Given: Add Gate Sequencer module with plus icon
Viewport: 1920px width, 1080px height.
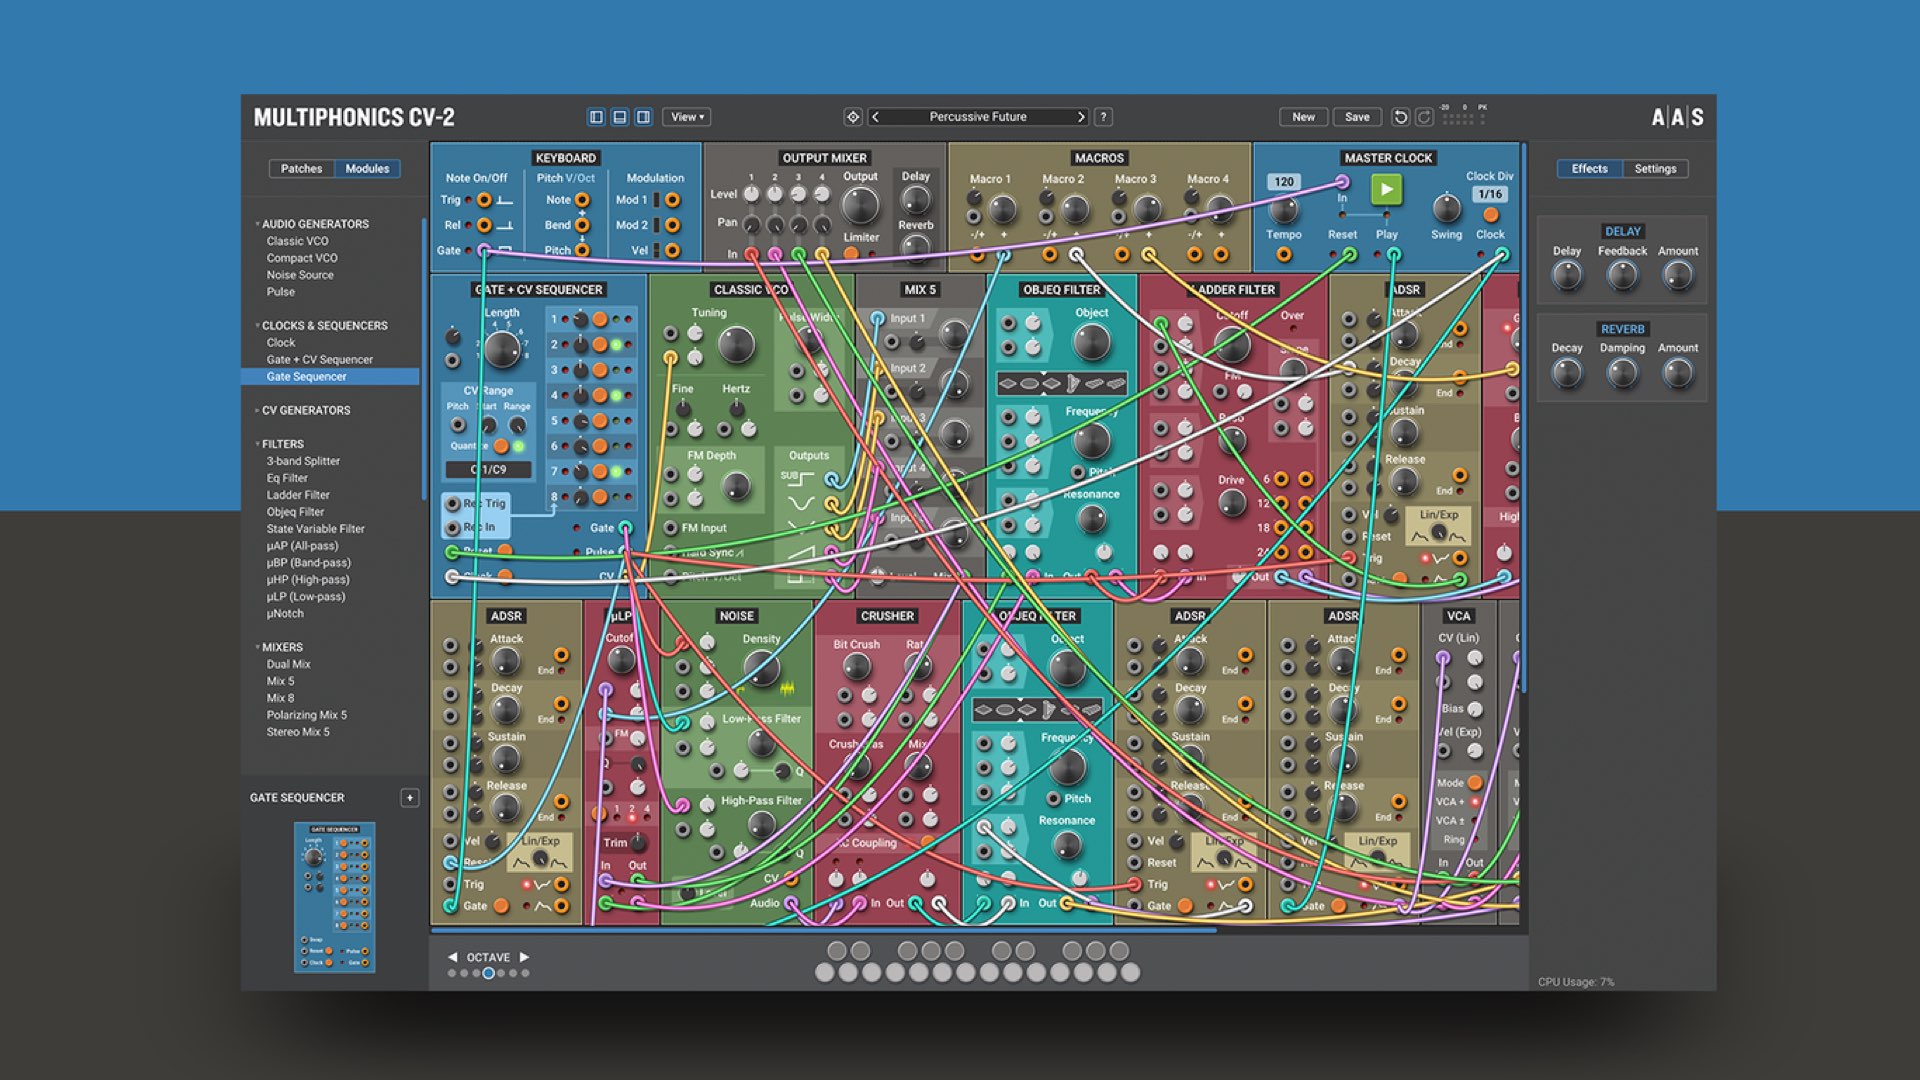Looking at the screenshot, I should 409,798.
